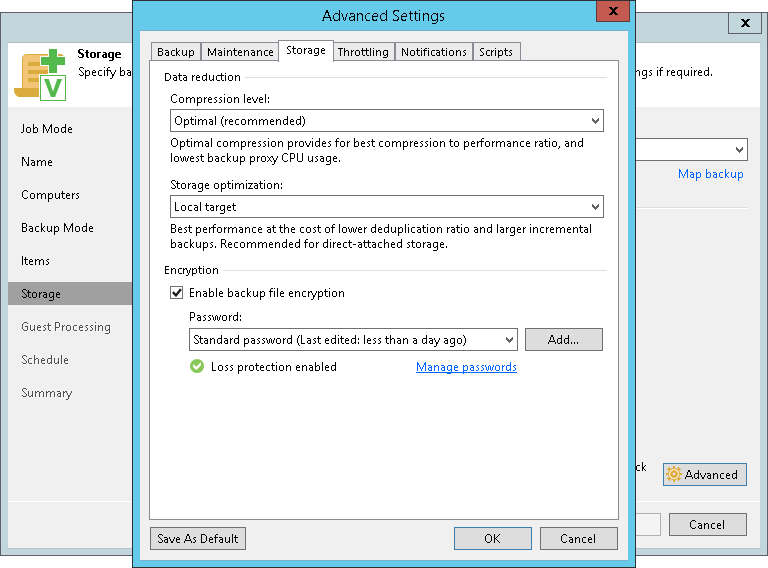Toggle Enable backup file encryption checkbox
The height and width of the screenshot is (568, 768).
tap(177, 293)
